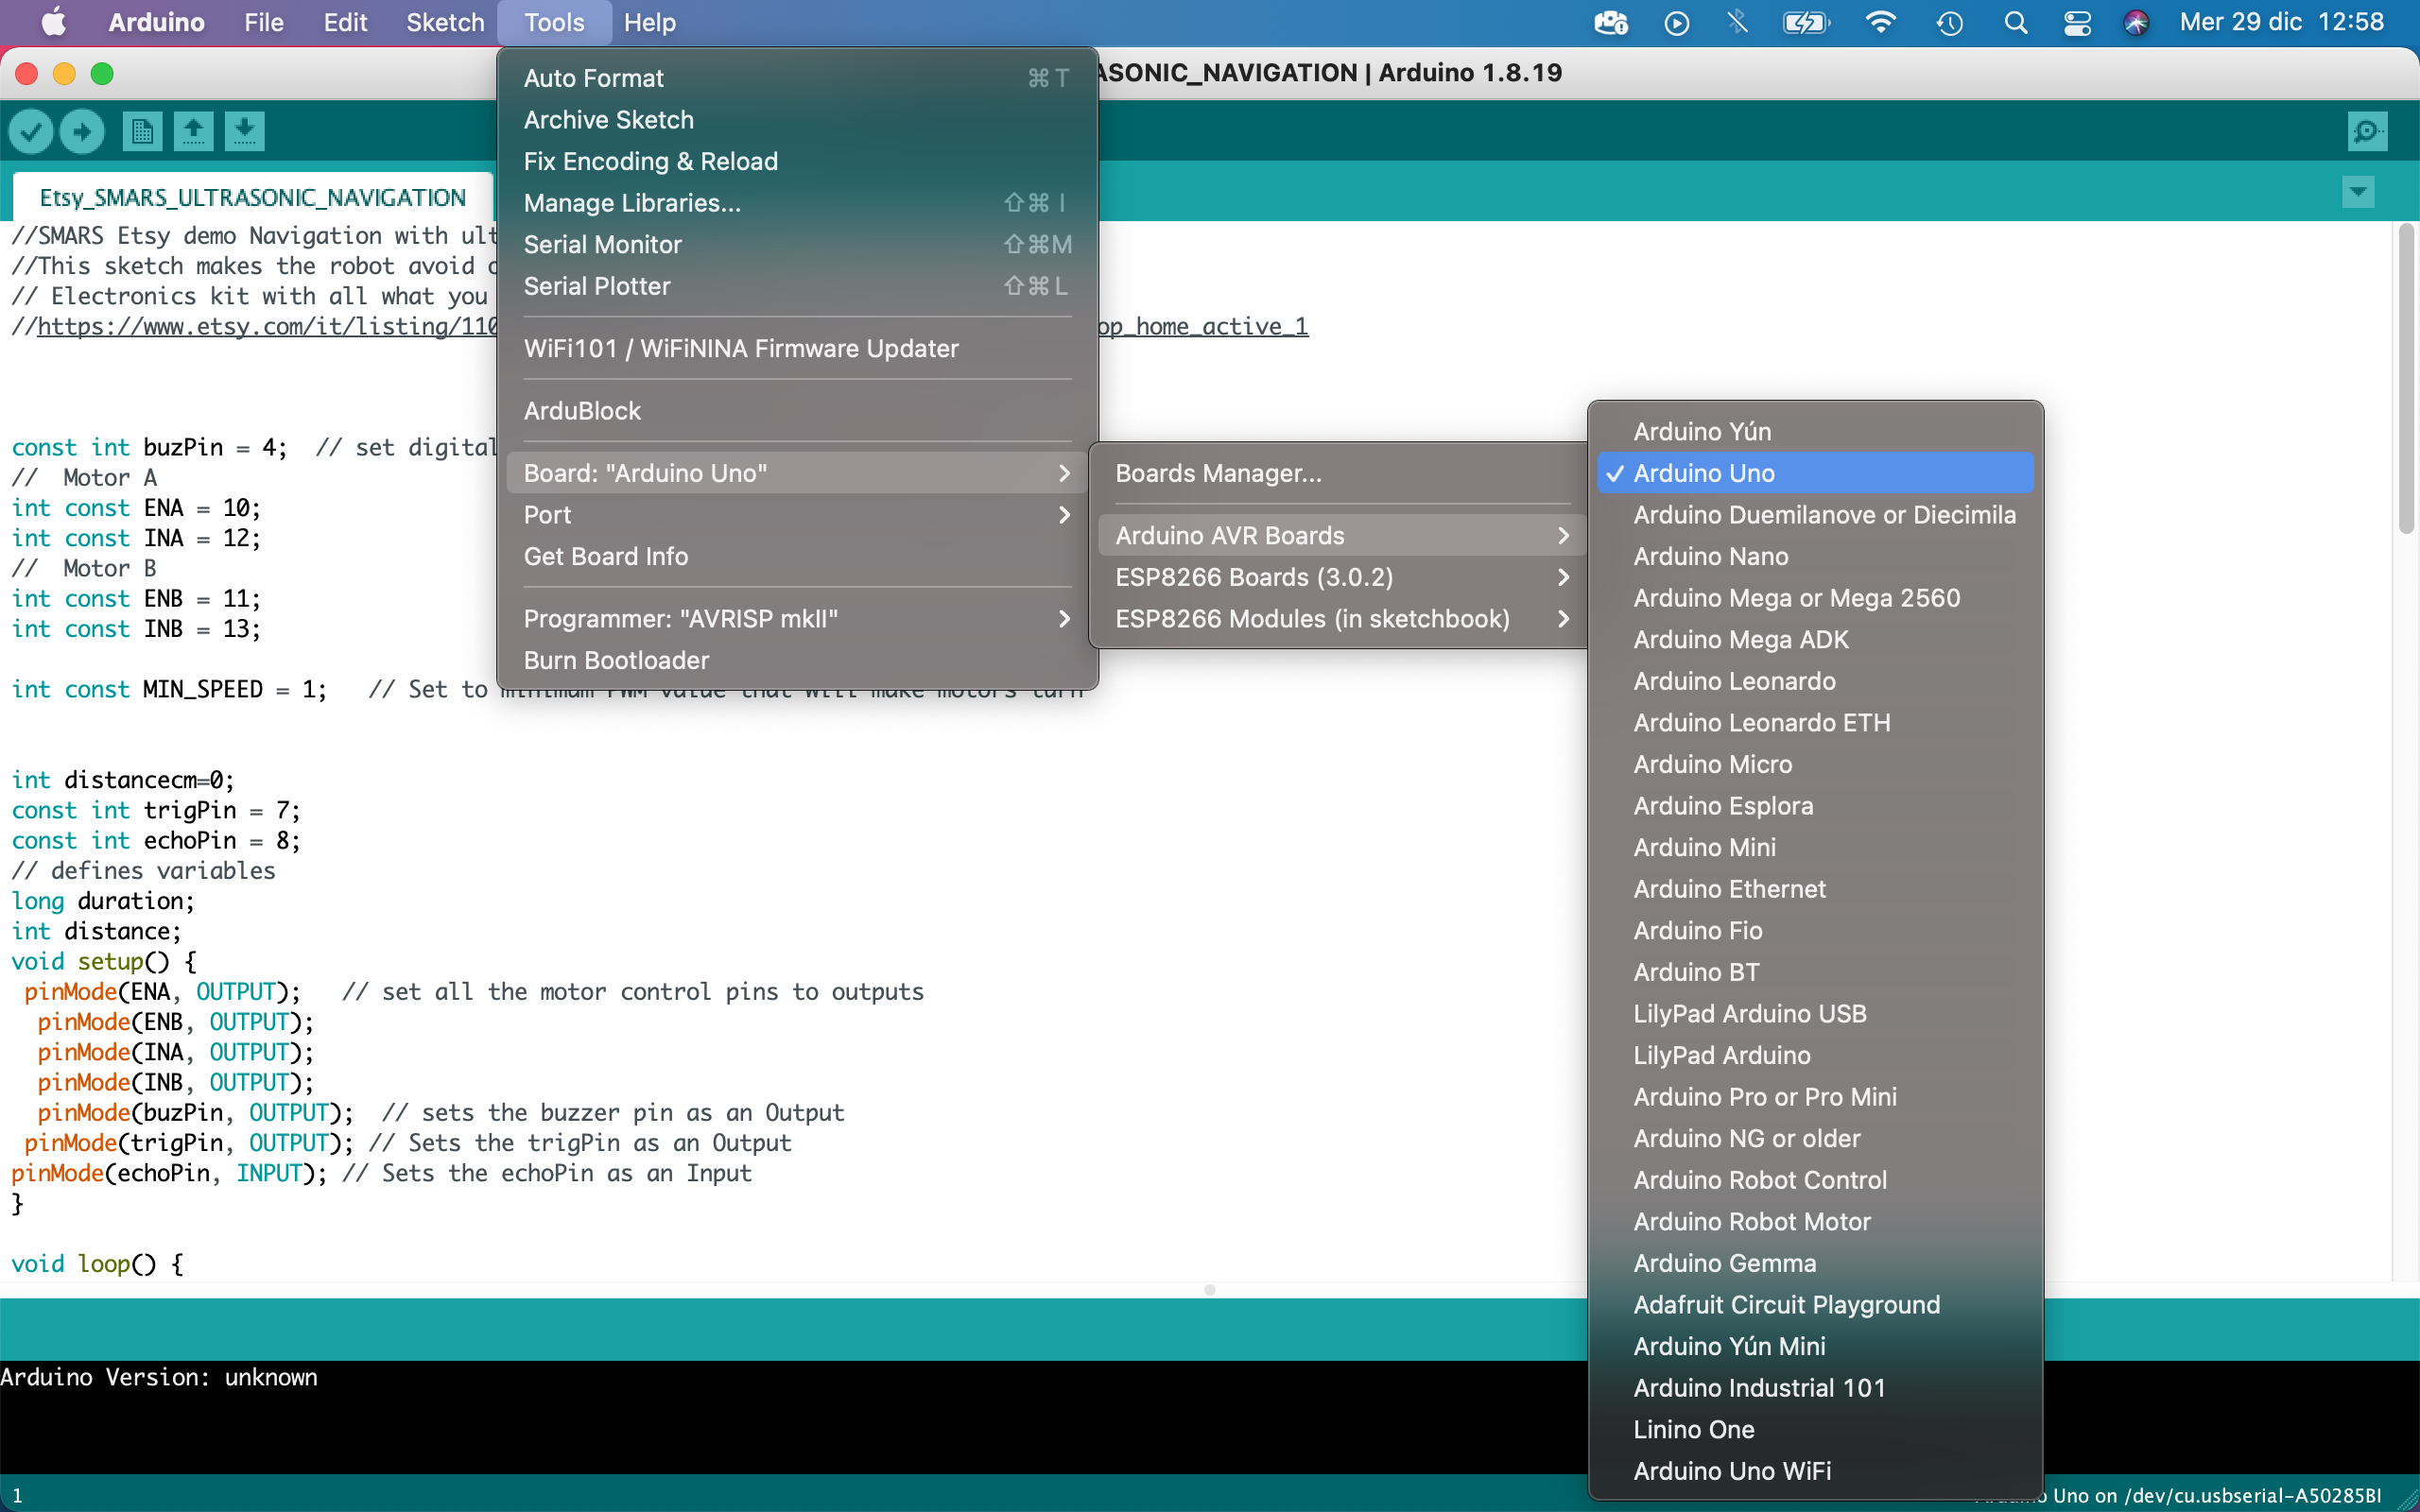Click the Bluetooth status icon

[1738, 22]
